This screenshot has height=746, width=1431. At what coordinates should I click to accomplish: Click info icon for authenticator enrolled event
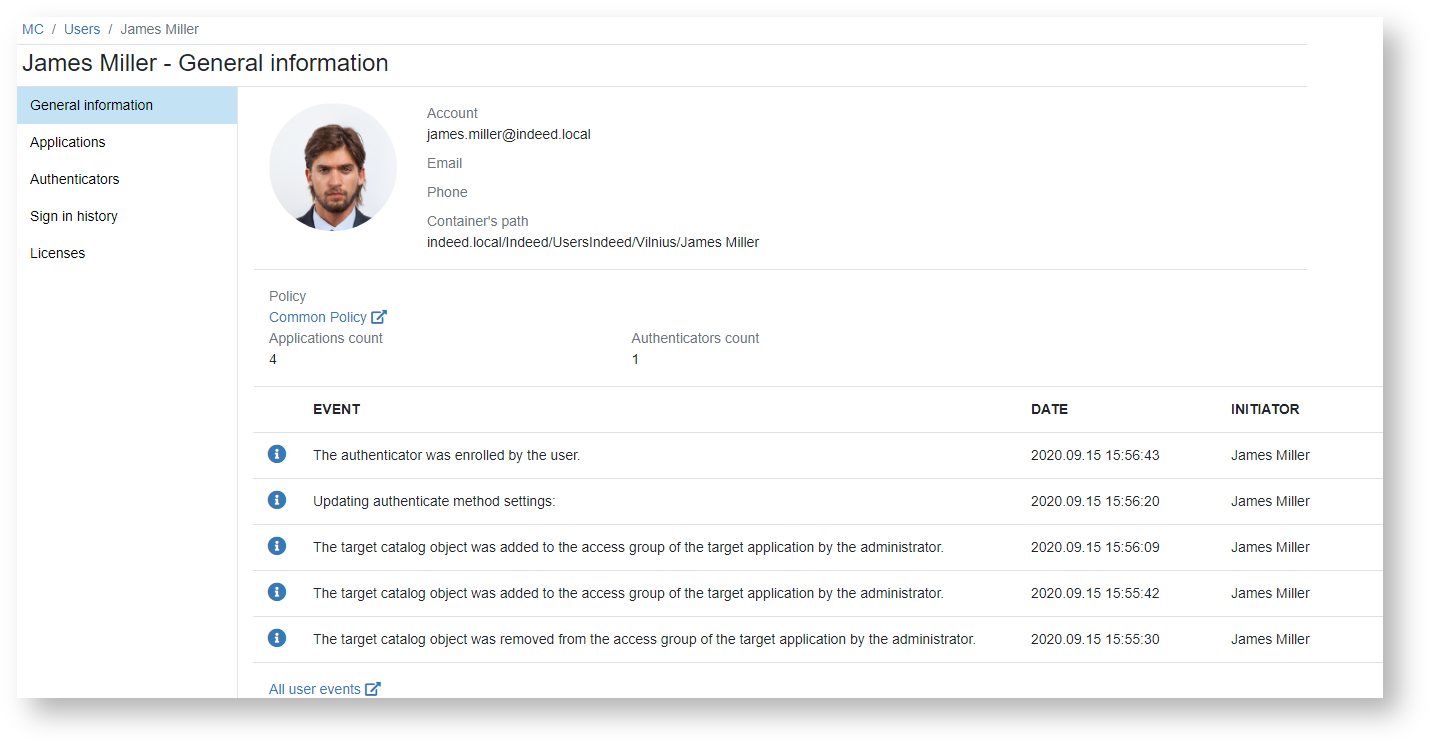[277, 454]
